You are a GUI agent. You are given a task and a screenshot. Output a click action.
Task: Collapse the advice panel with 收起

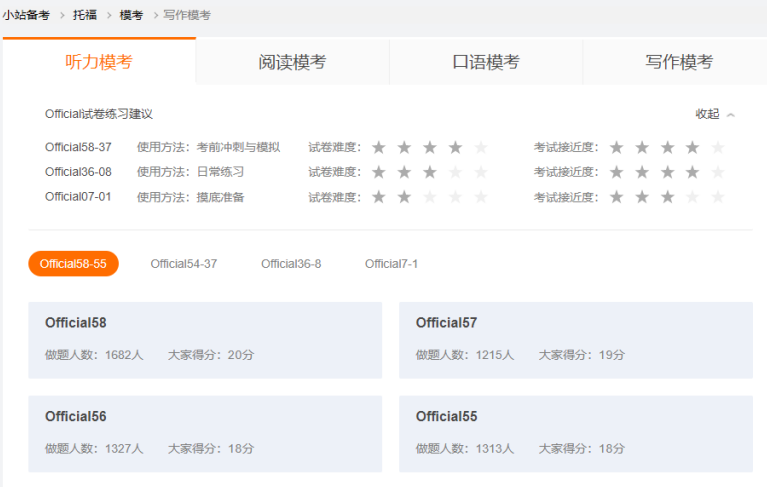(707, 114)
